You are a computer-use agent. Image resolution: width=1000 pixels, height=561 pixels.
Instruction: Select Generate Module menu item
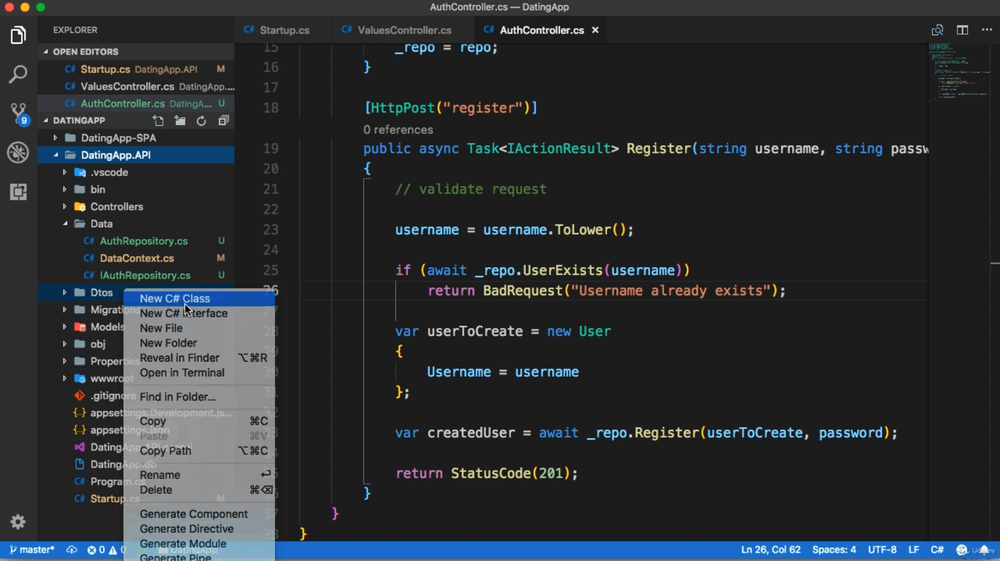pos(199,543)
